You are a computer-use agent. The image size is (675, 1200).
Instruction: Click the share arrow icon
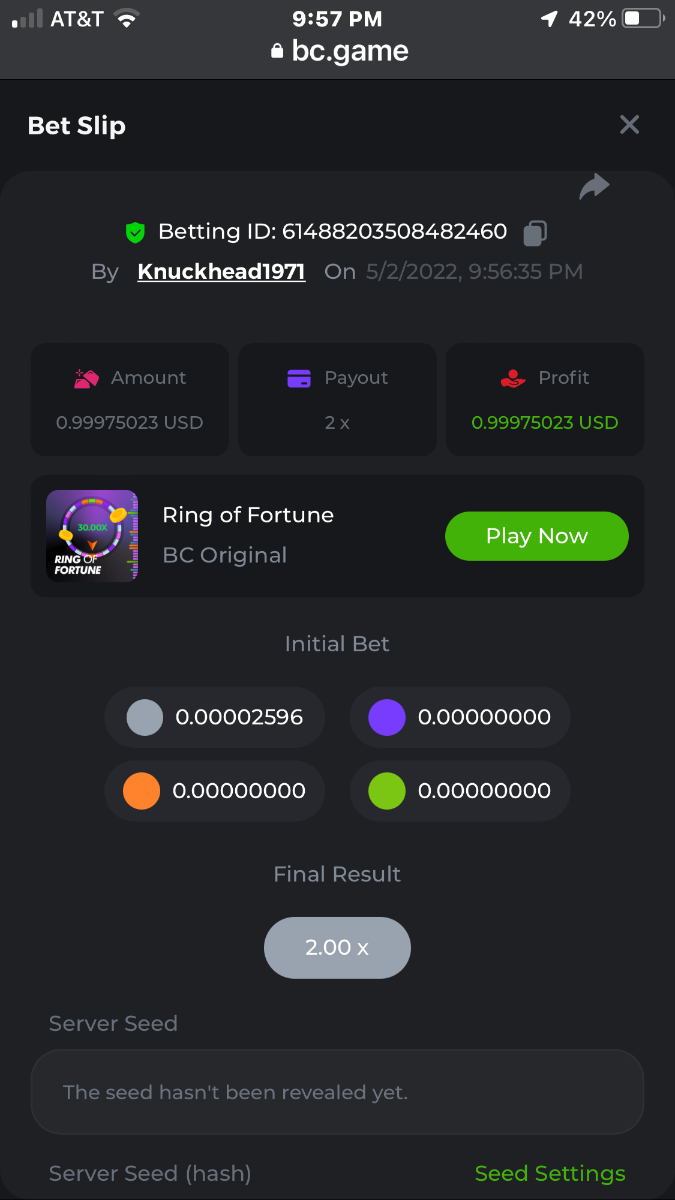[594, 187]
